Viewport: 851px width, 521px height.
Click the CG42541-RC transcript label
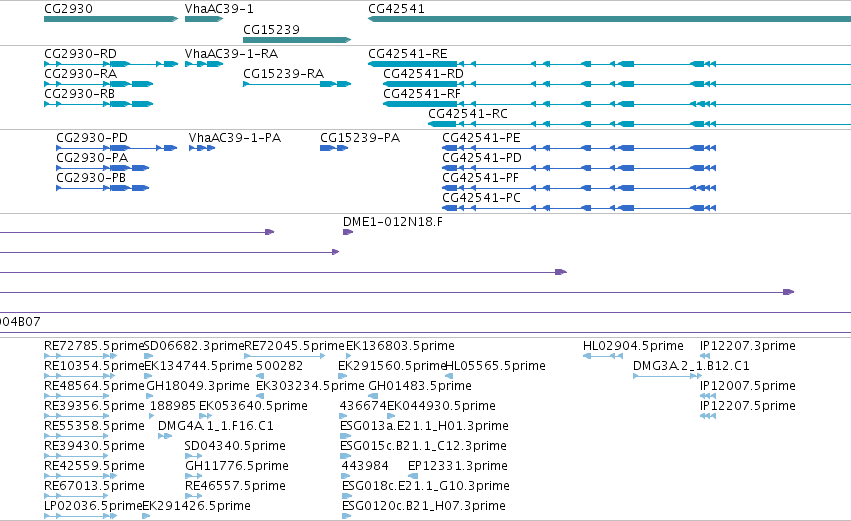pyautogui.click(x=468, y=114)
